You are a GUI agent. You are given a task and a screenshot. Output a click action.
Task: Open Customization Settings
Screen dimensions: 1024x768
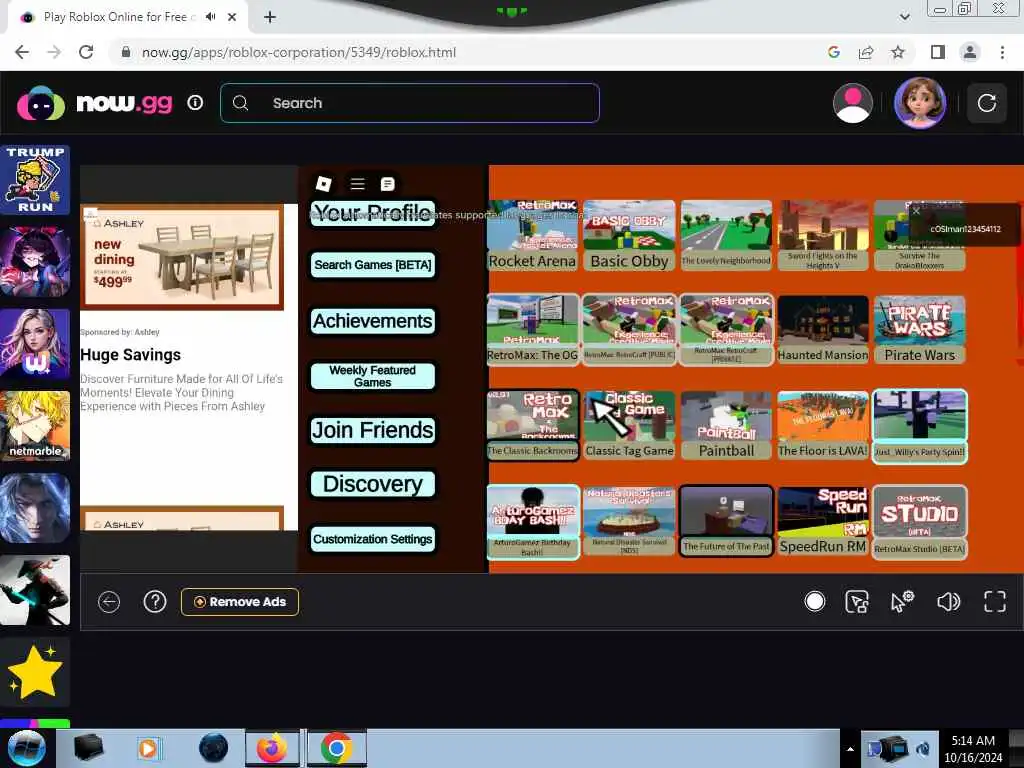click(372, 539)
